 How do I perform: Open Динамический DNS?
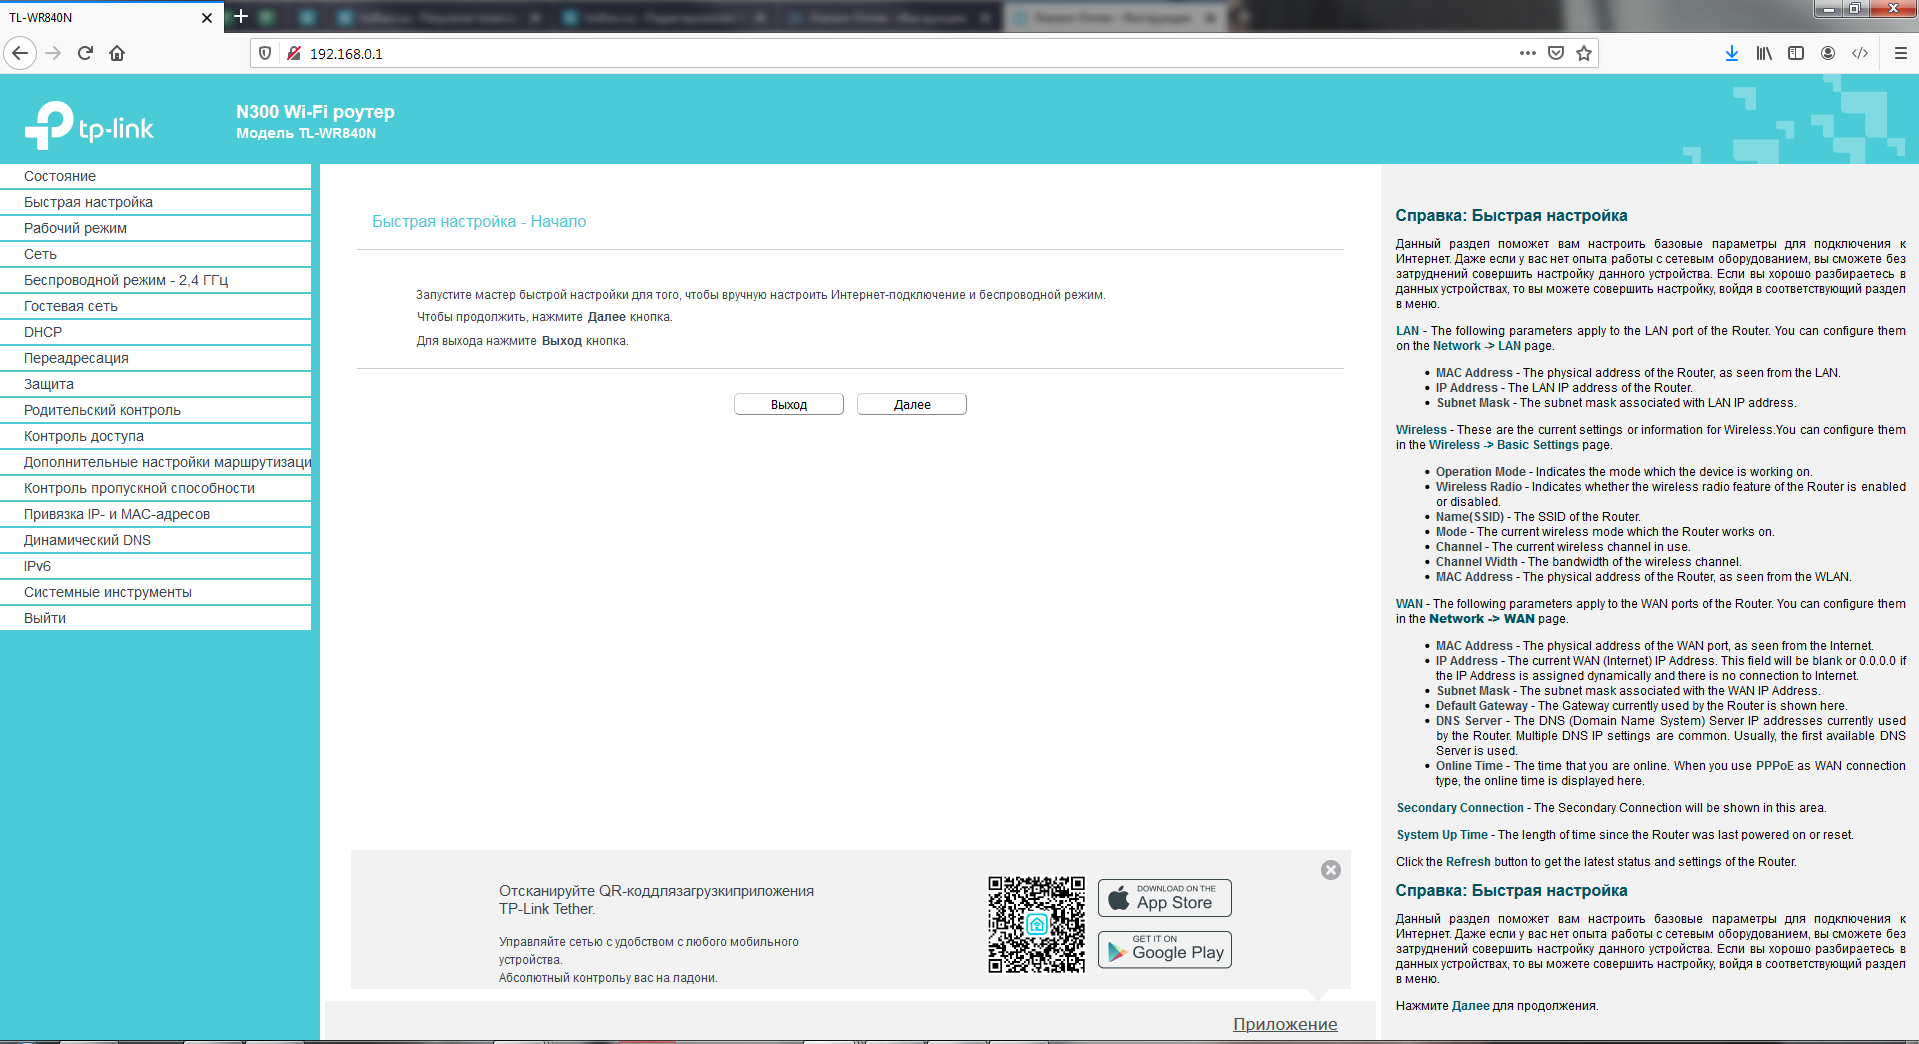[155, 540]
